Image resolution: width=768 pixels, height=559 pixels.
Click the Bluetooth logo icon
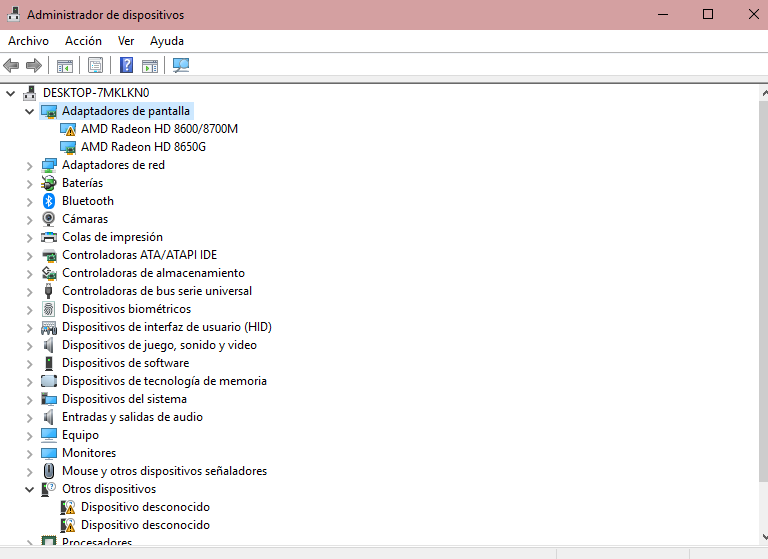(49, 201)
